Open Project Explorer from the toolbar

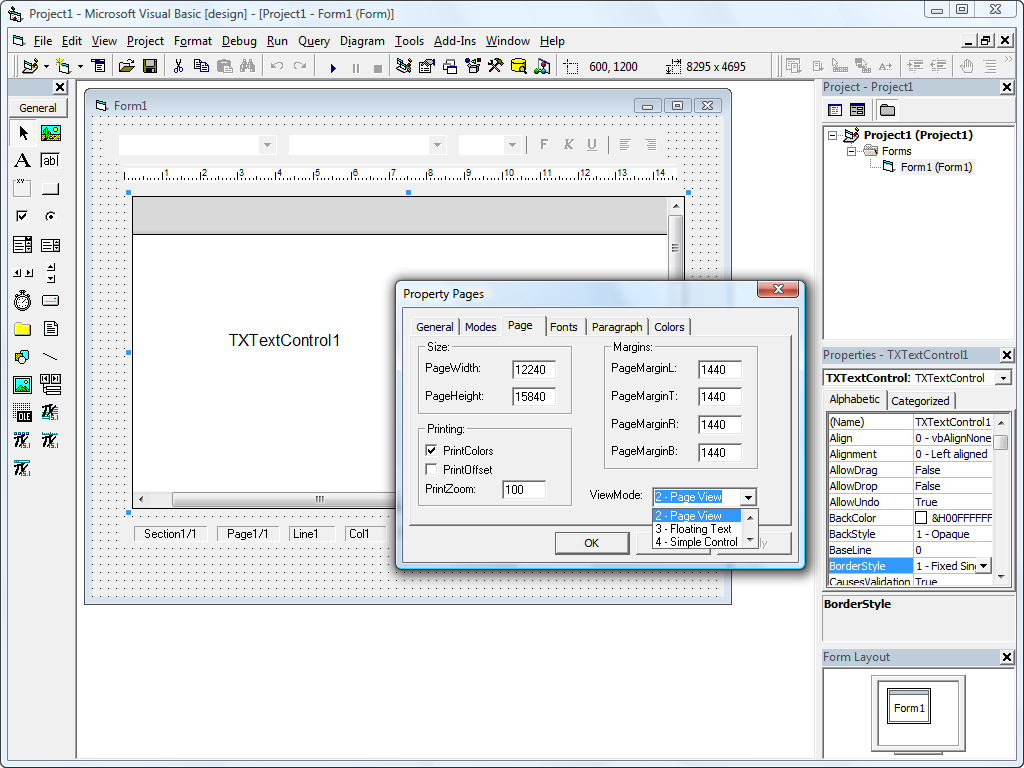404,66
